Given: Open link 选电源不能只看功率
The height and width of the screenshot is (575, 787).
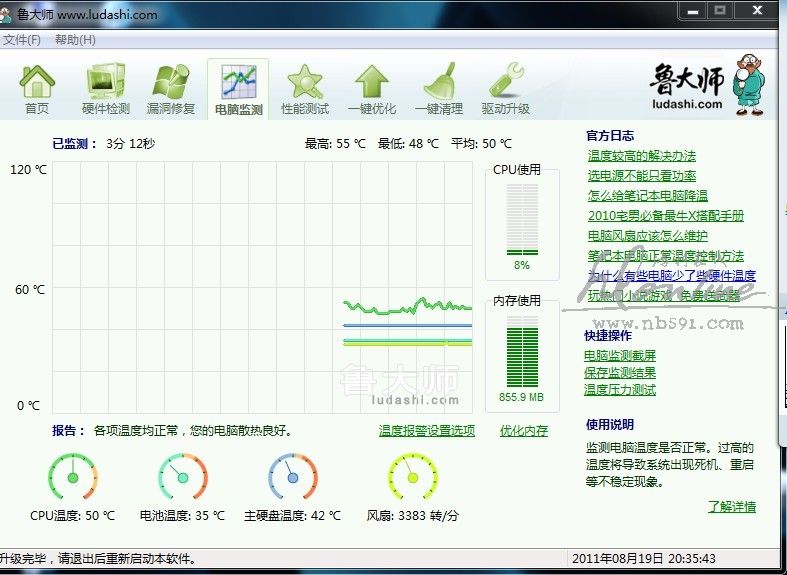Looking at the screenshot, I should pos(641,176).
